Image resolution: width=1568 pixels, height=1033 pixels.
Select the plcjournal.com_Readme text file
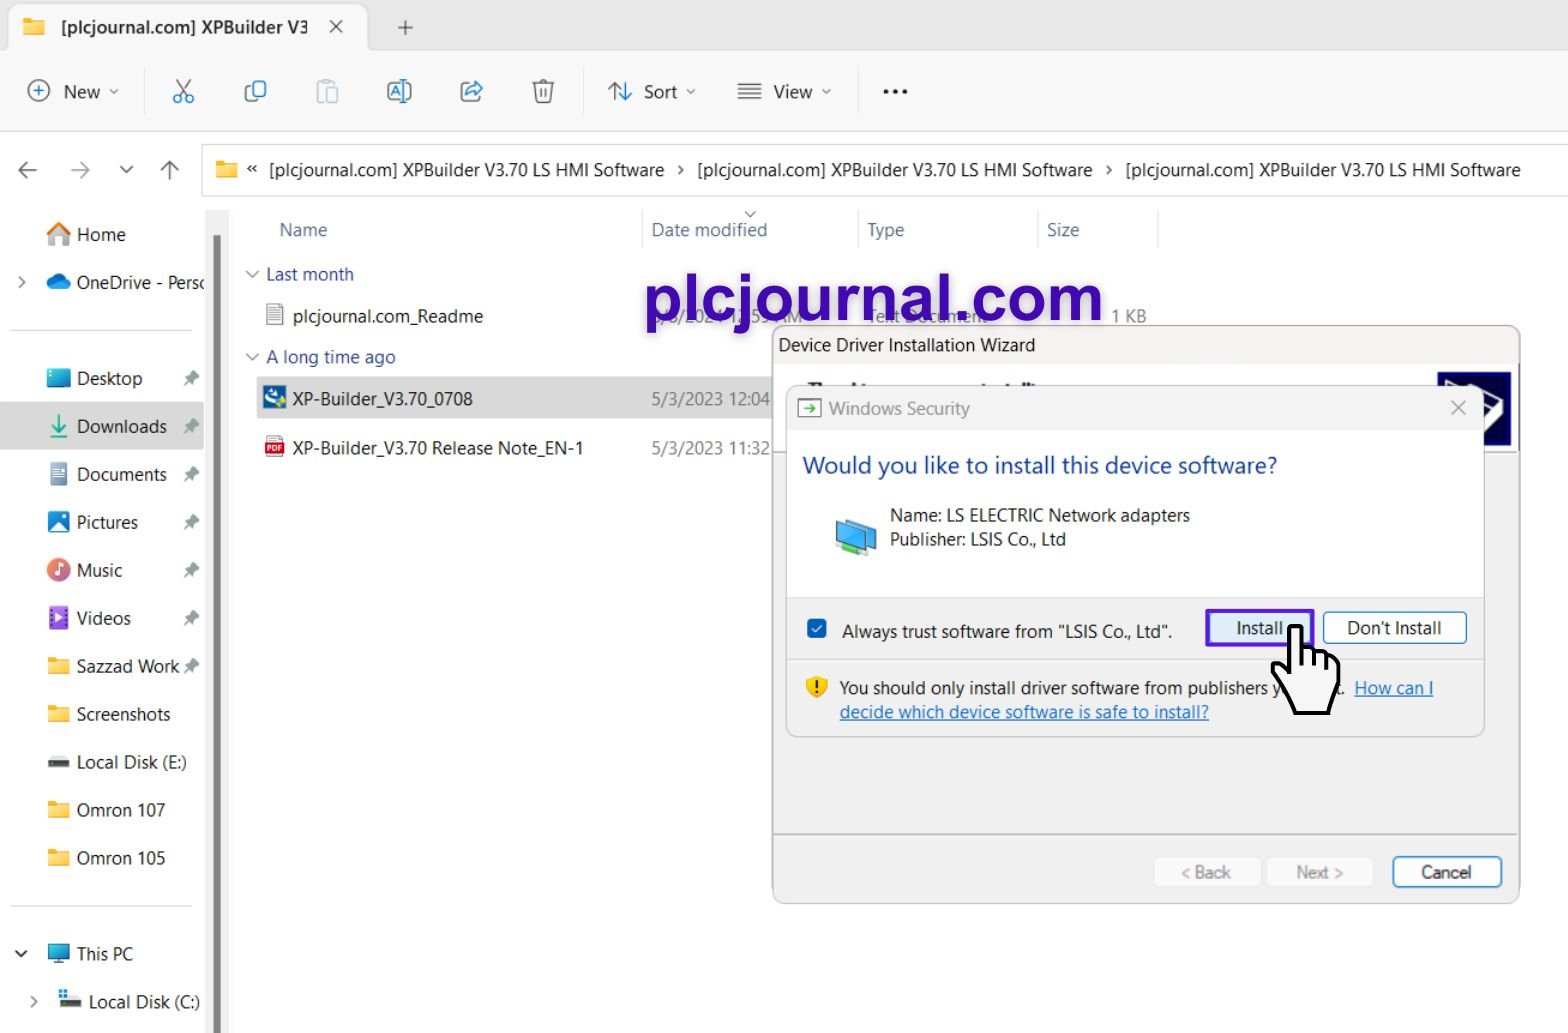(387, 316)
